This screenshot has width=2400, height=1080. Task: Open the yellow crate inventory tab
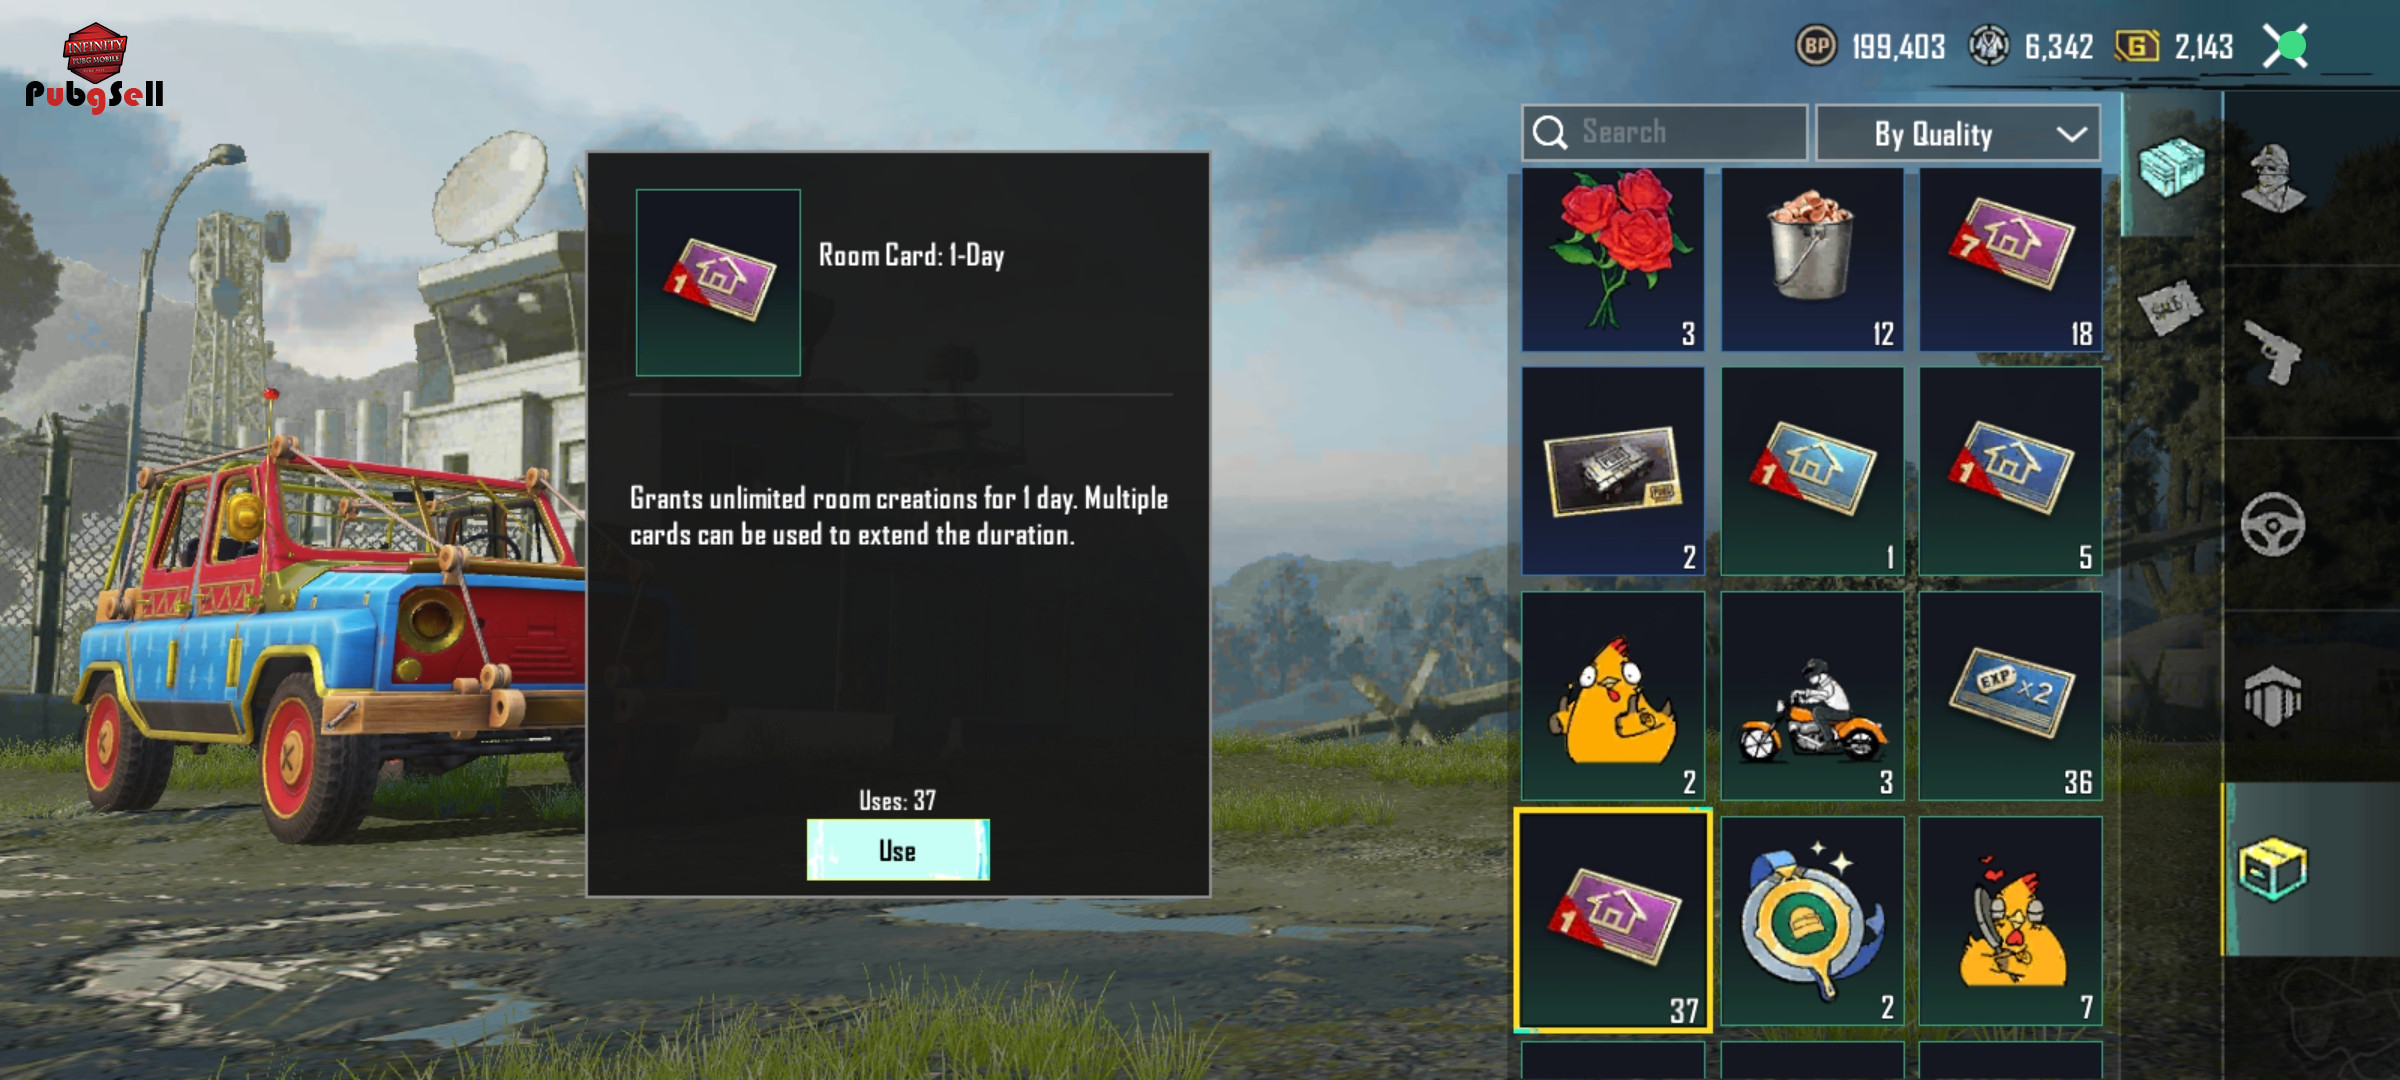pyautogui.click(x=2273, y=868)
